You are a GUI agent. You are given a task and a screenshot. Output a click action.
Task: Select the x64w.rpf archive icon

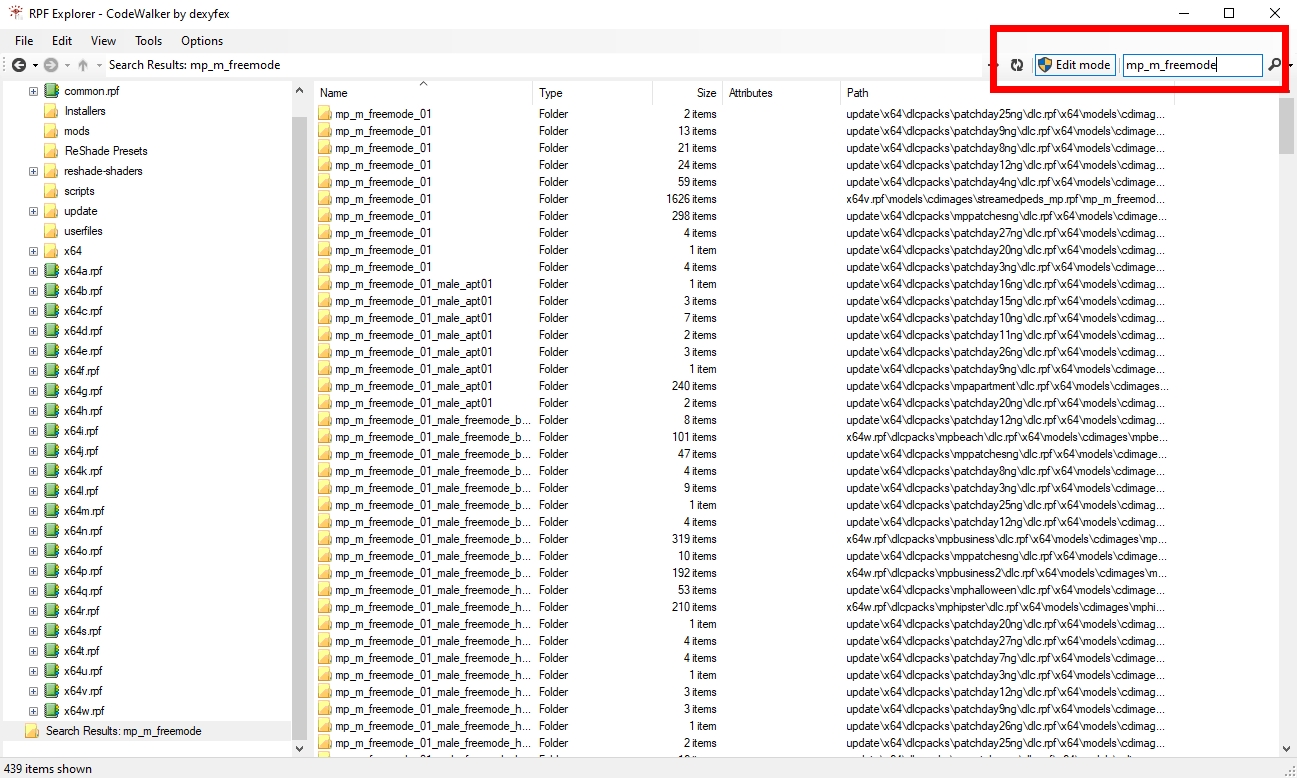click(x=51, y=711)
